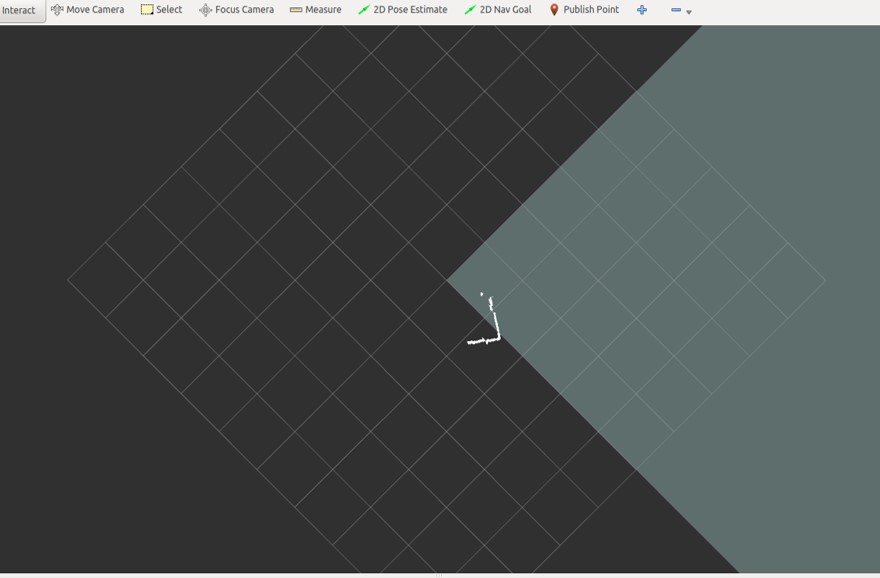Open the dropdown arrow beside minus icon
This screenshot has width=880, height=578.
coord(689,12)
